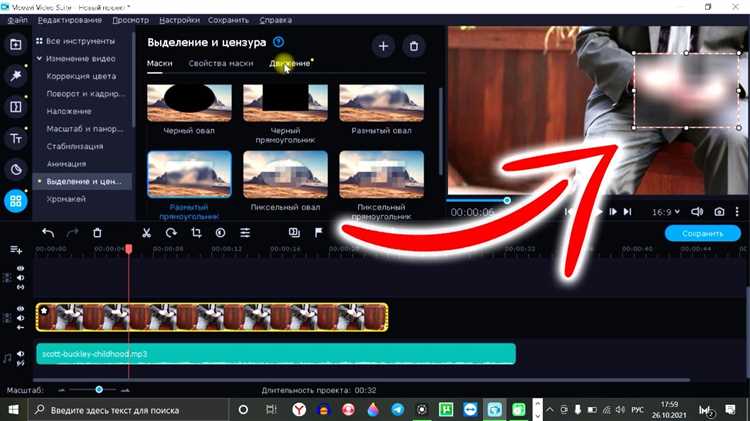Delete the mask using the panel trash icon

414,46
